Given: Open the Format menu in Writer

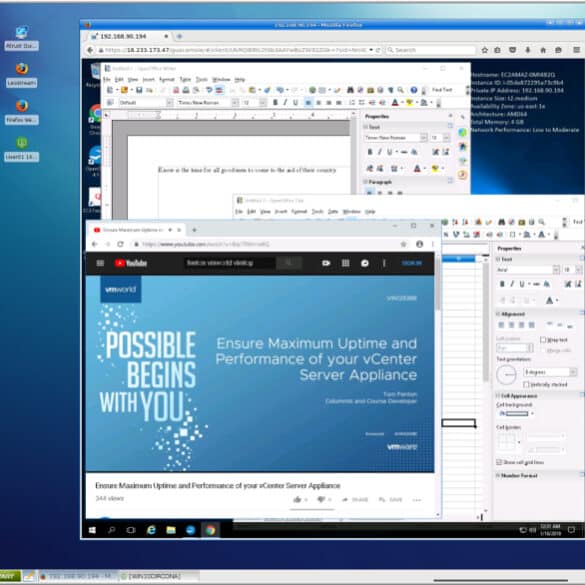Looking at the screenshot, I should pos(166,79).
